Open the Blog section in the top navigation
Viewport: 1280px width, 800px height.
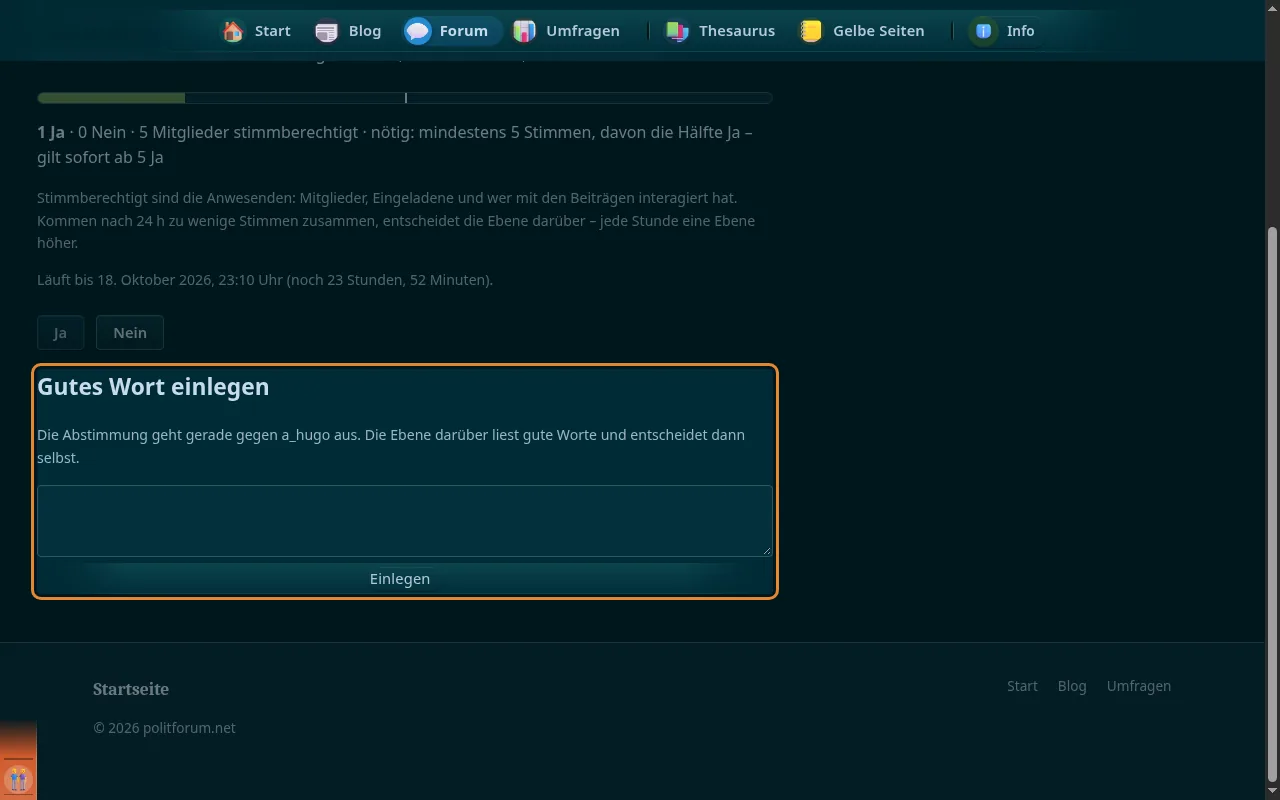pyautogui.click(x=348, y=31)
